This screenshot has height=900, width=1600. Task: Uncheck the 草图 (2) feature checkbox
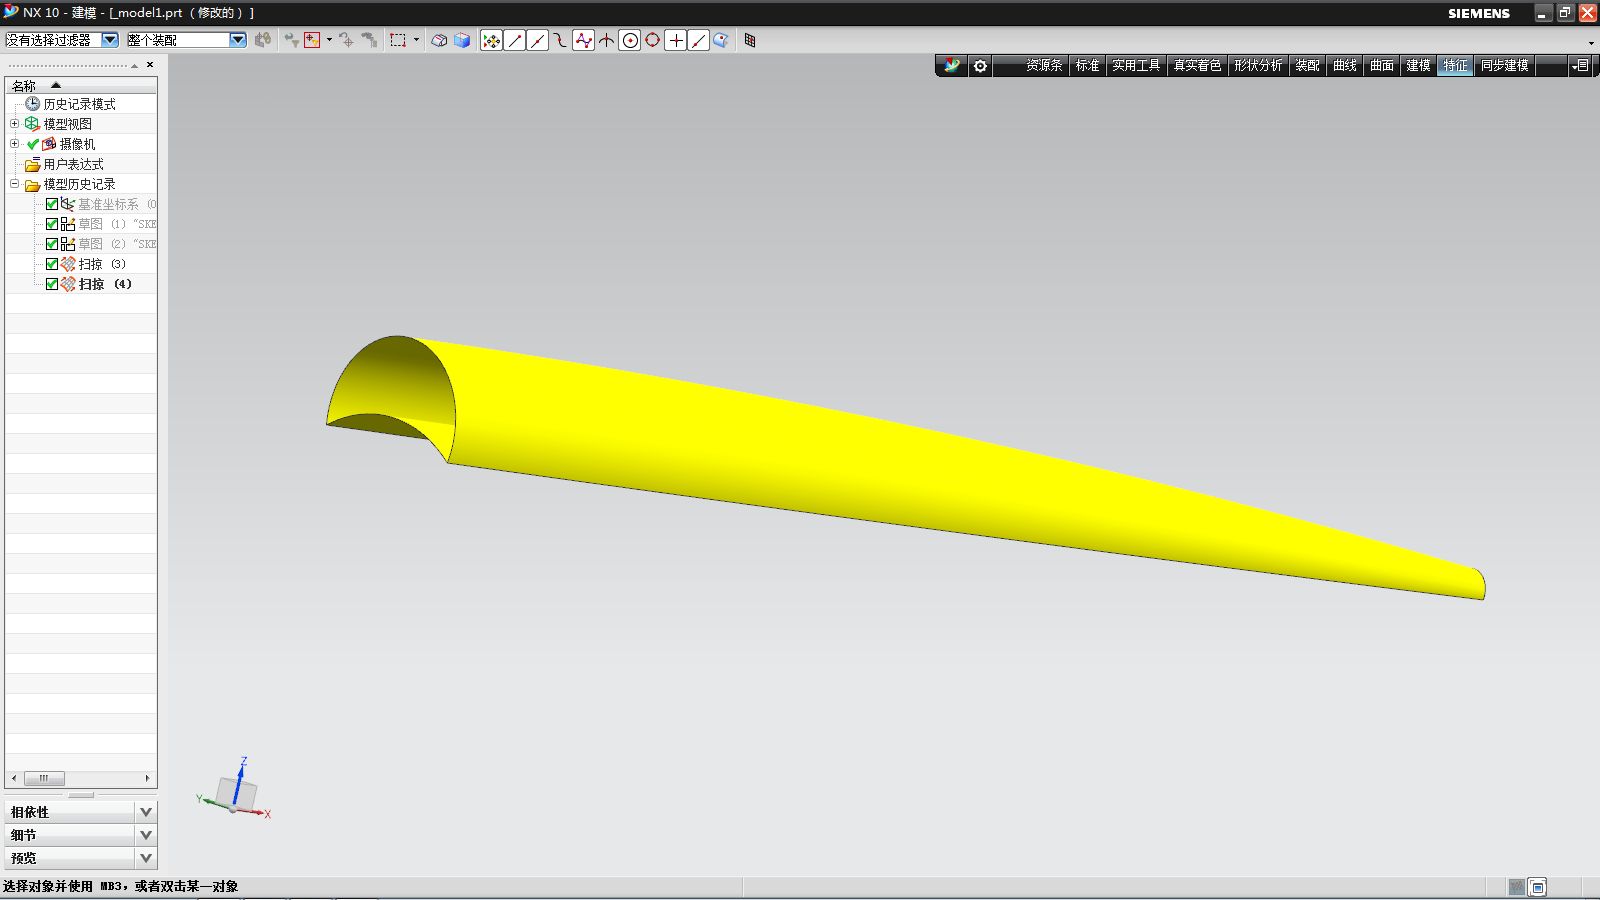[52, 244]
